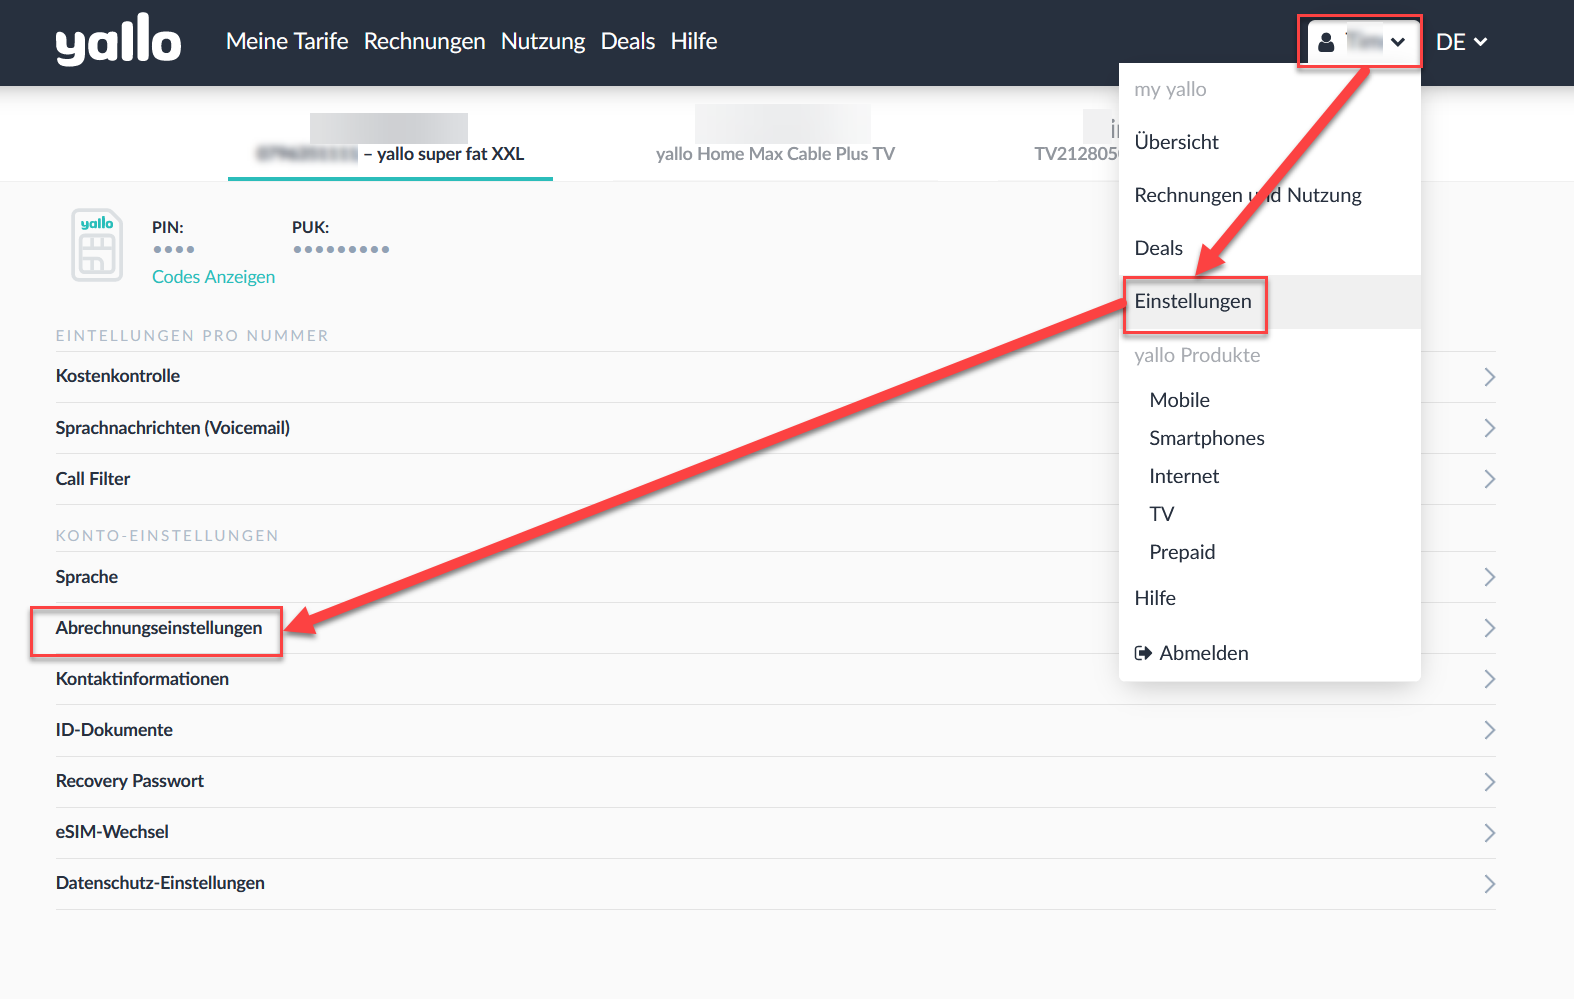Open Sprachnachrichten (Voicemail) settings
The width and height of the screenshot is (1574, 999).
point(776,428)
